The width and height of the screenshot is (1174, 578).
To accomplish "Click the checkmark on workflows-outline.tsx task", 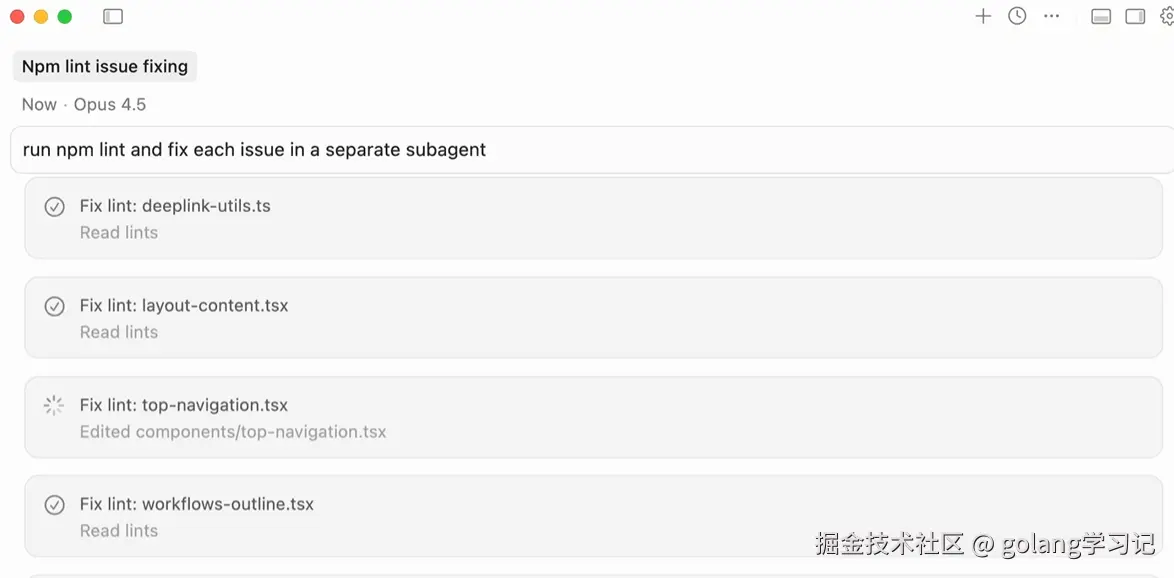I will tap(53, 504).
